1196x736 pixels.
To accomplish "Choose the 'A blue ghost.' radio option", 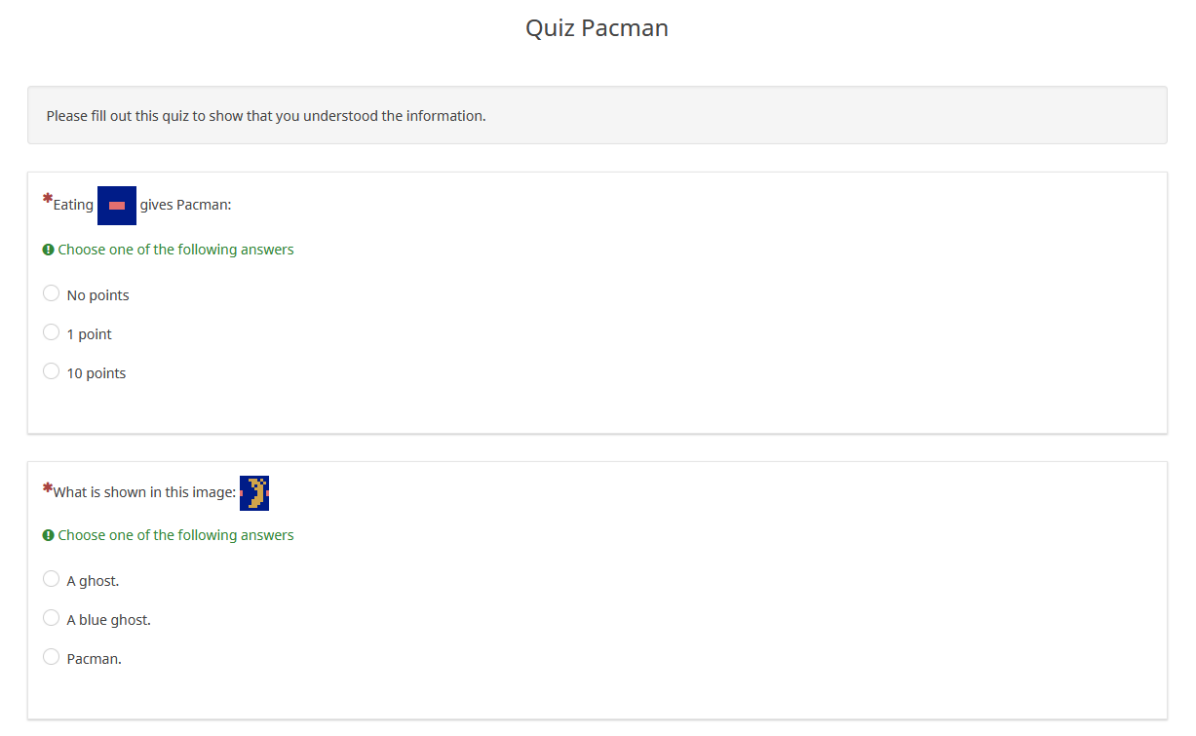I will point(51,618).
